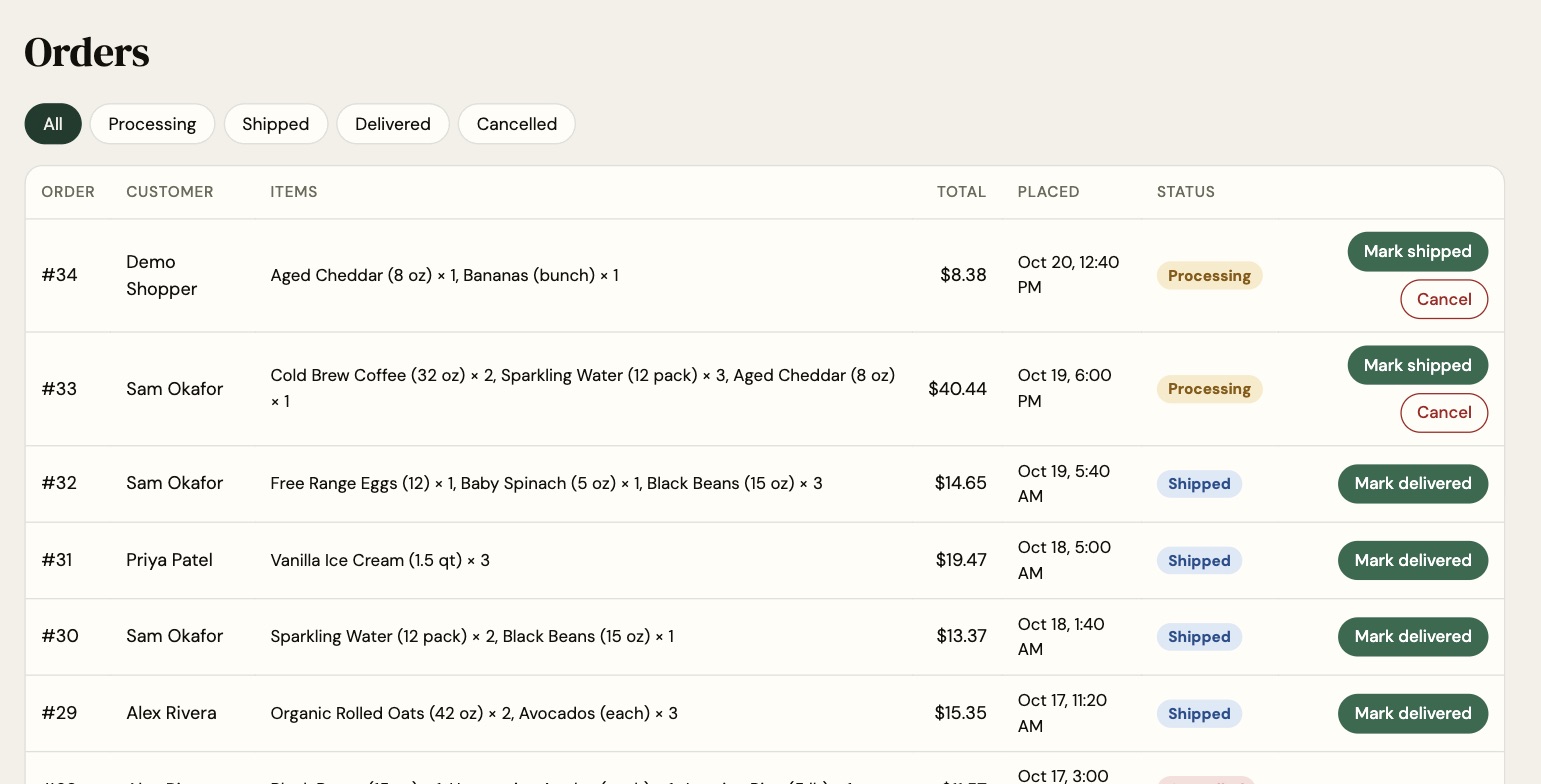1541x784 pixels.
Task: Click customer name Demo Shopper
Action: click(x=161, y=275)
